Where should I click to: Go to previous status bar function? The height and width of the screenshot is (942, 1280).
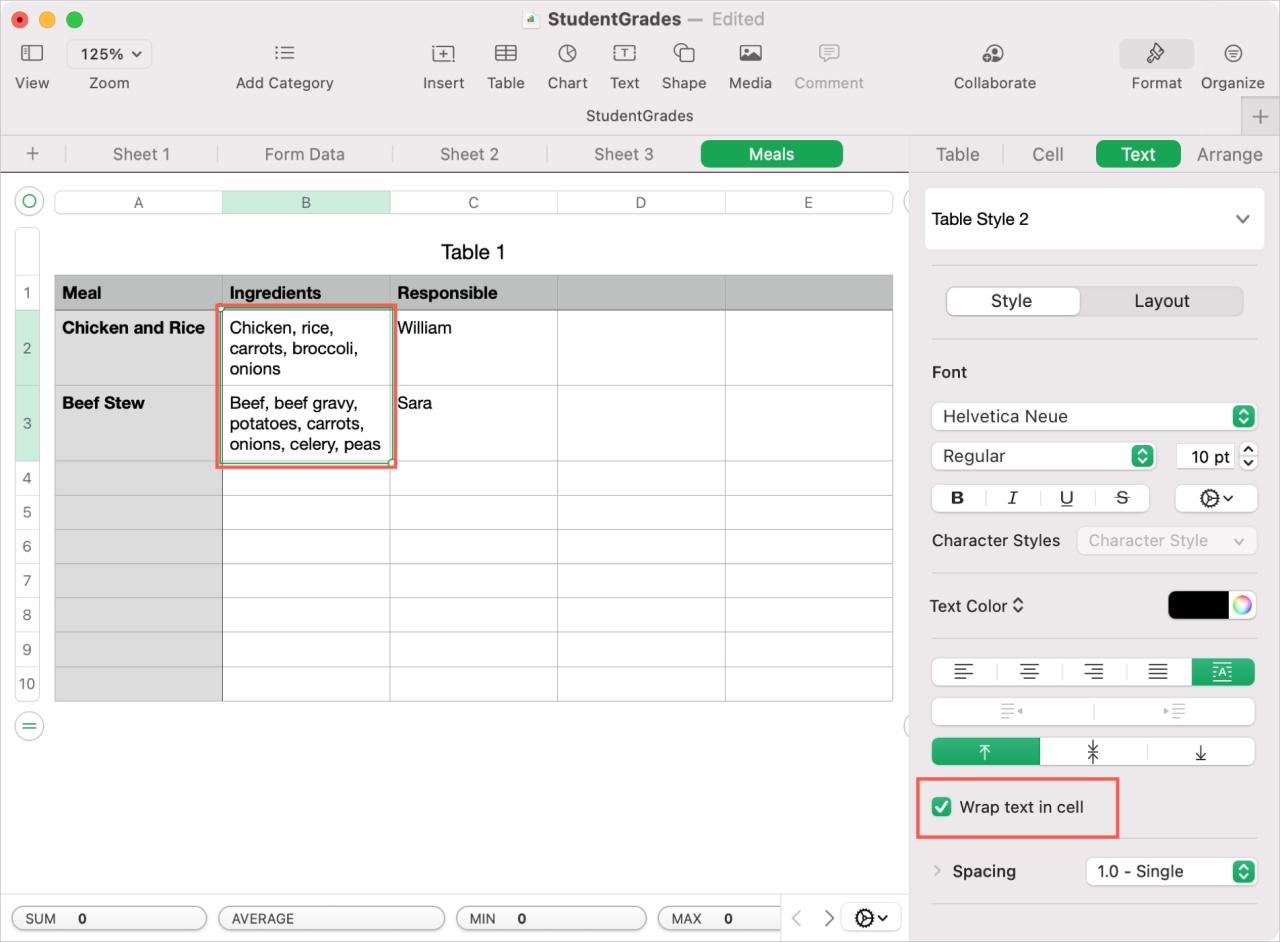797,918
